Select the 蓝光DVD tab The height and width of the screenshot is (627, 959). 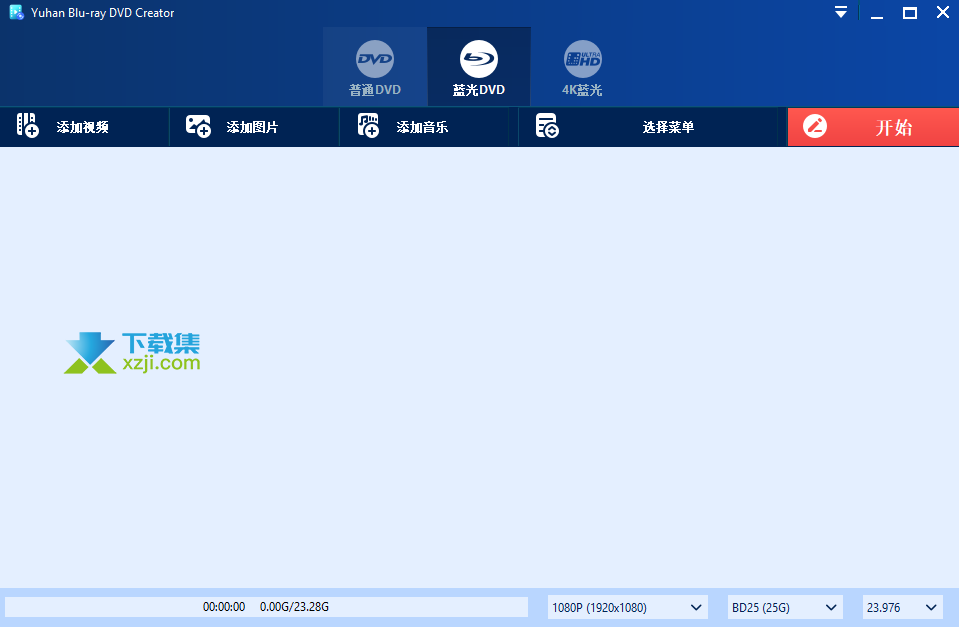point(479,67)
